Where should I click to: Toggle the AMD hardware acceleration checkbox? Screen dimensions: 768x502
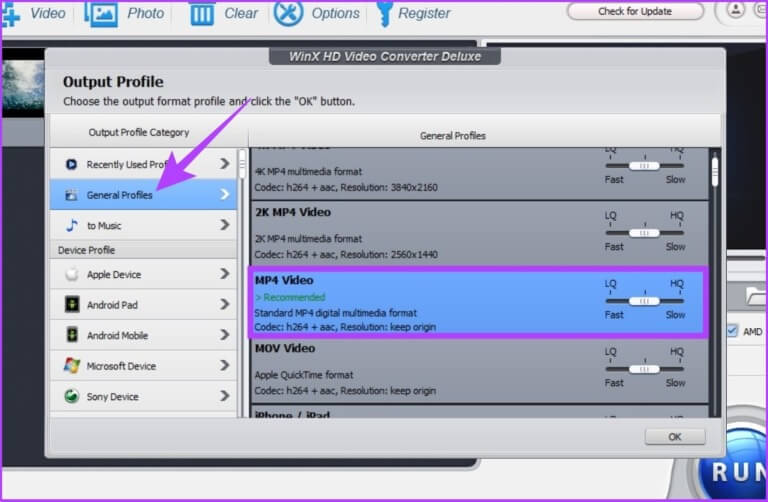732,331
